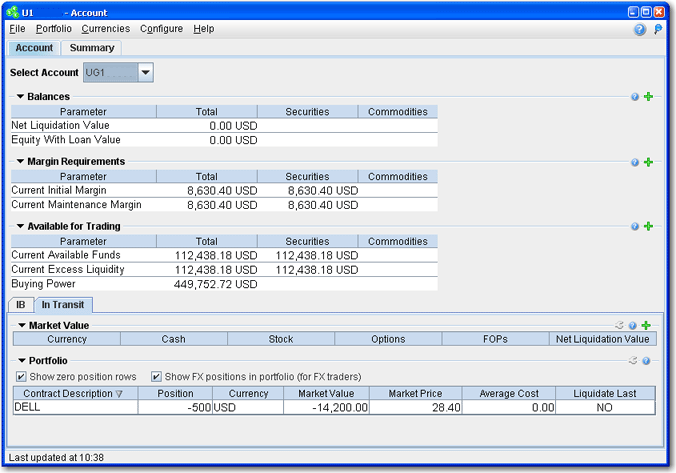The height and width of the screenshot is (473, 676).
Task: Collapse the Balances section
Action: tap(20, 97)
